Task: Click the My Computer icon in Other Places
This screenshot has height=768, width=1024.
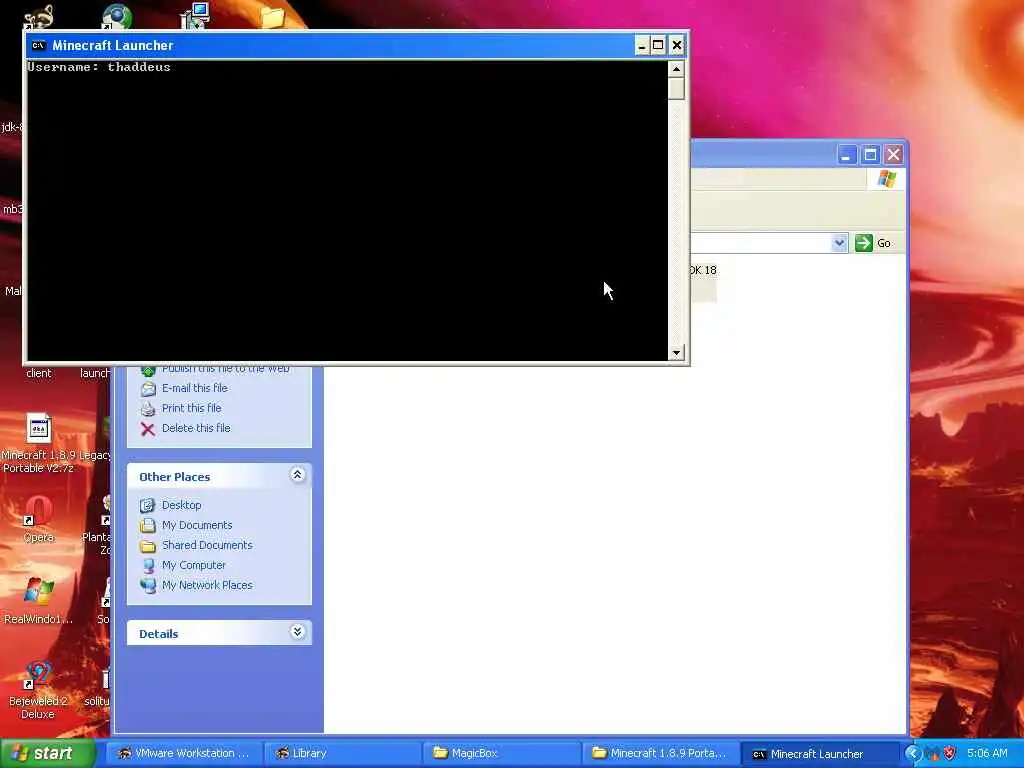Action: point(148,566)
